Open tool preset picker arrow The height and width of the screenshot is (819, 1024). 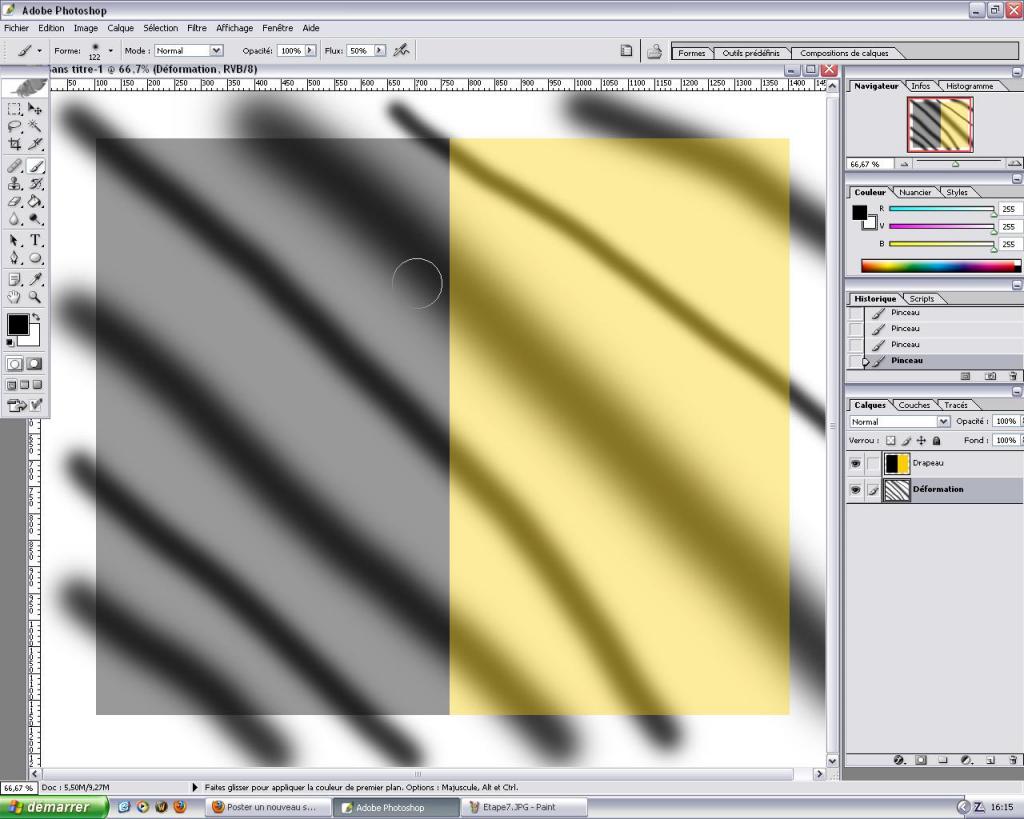point(39,50)
